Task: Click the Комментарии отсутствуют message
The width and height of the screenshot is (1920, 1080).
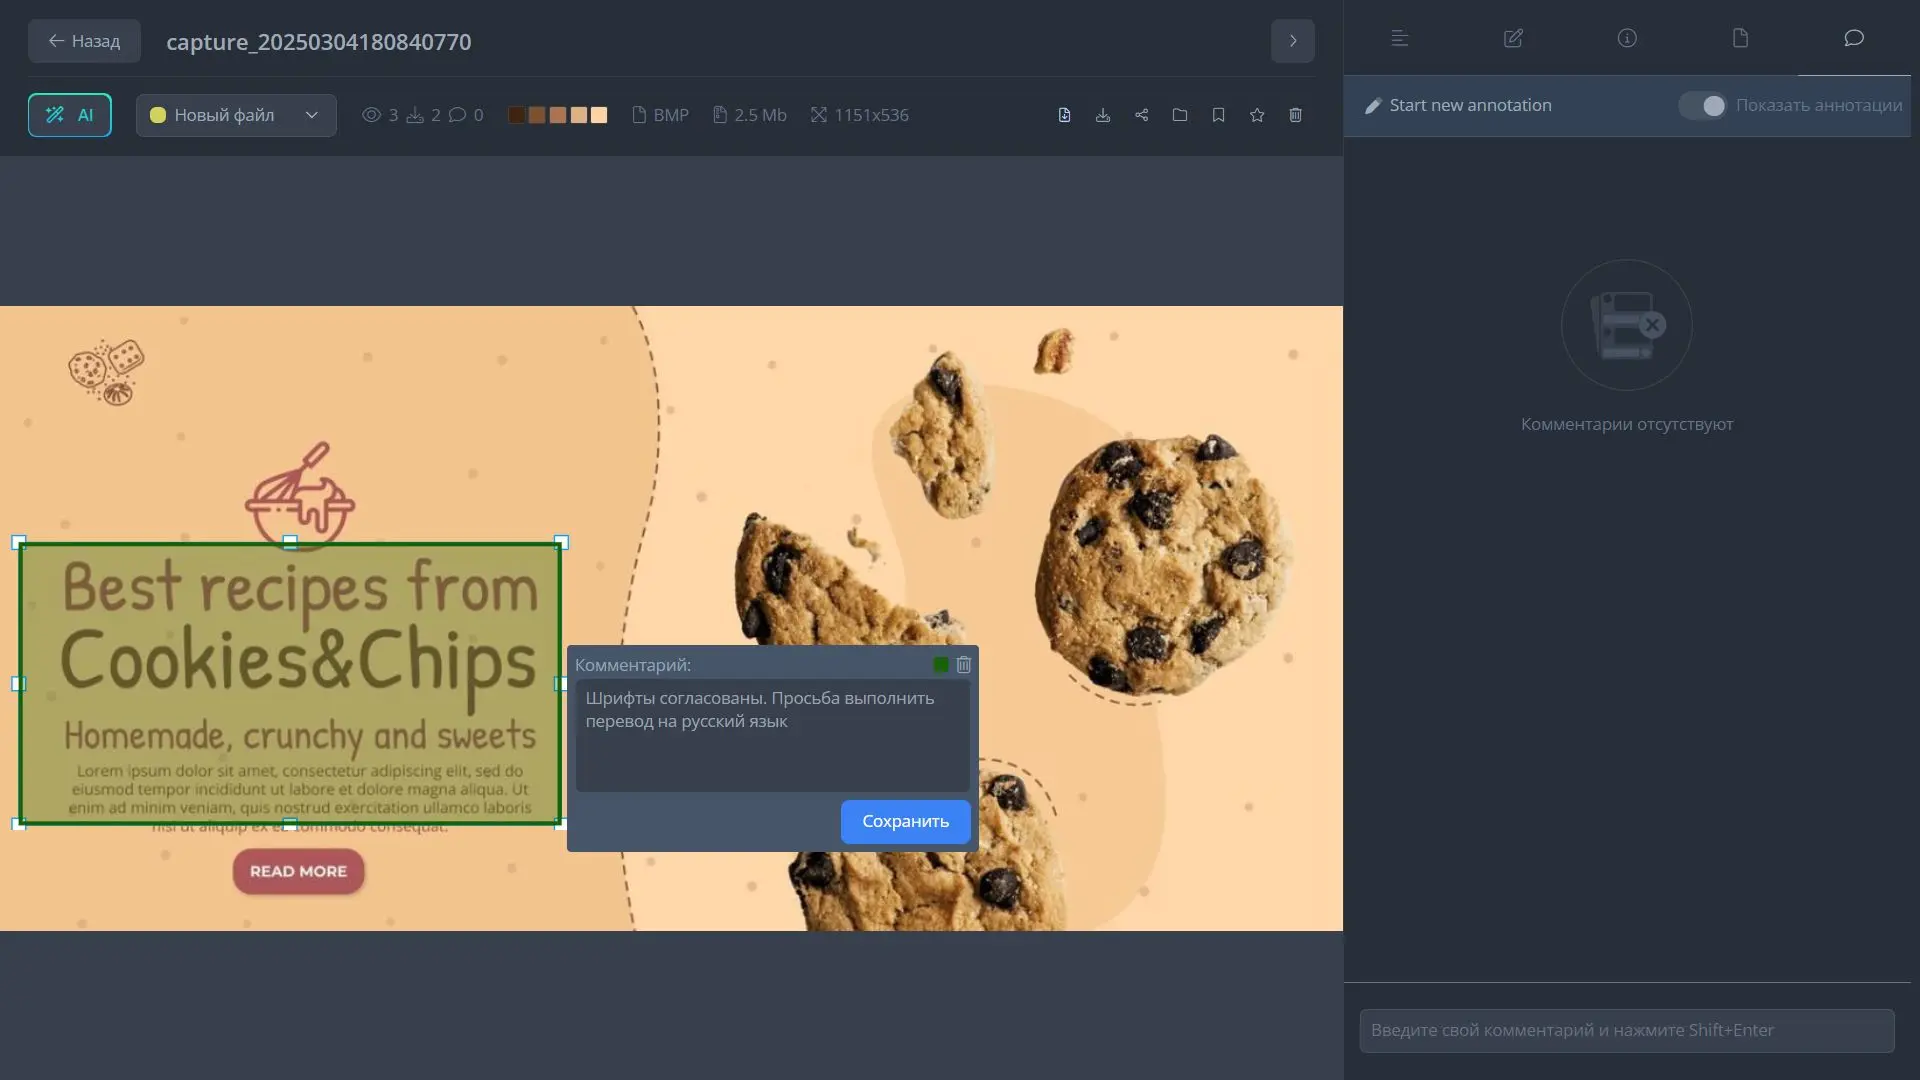Action: pyautogui.click(x=1626, y=424)
